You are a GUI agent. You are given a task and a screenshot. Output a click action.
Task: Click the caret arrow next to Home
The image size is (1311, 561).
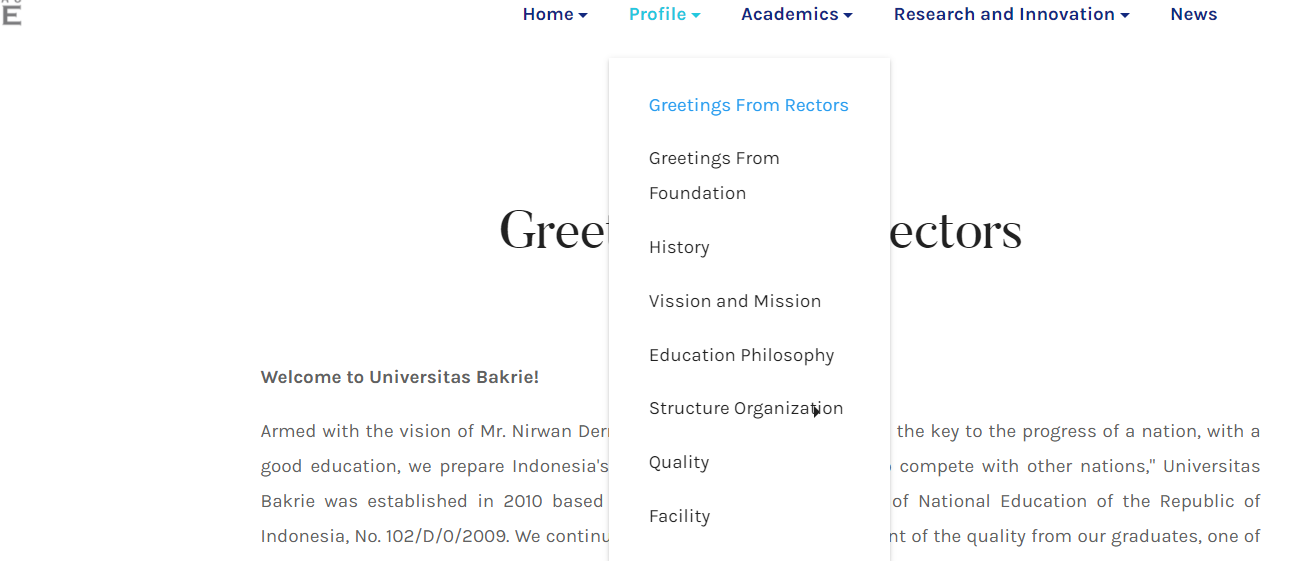point(583,15)
